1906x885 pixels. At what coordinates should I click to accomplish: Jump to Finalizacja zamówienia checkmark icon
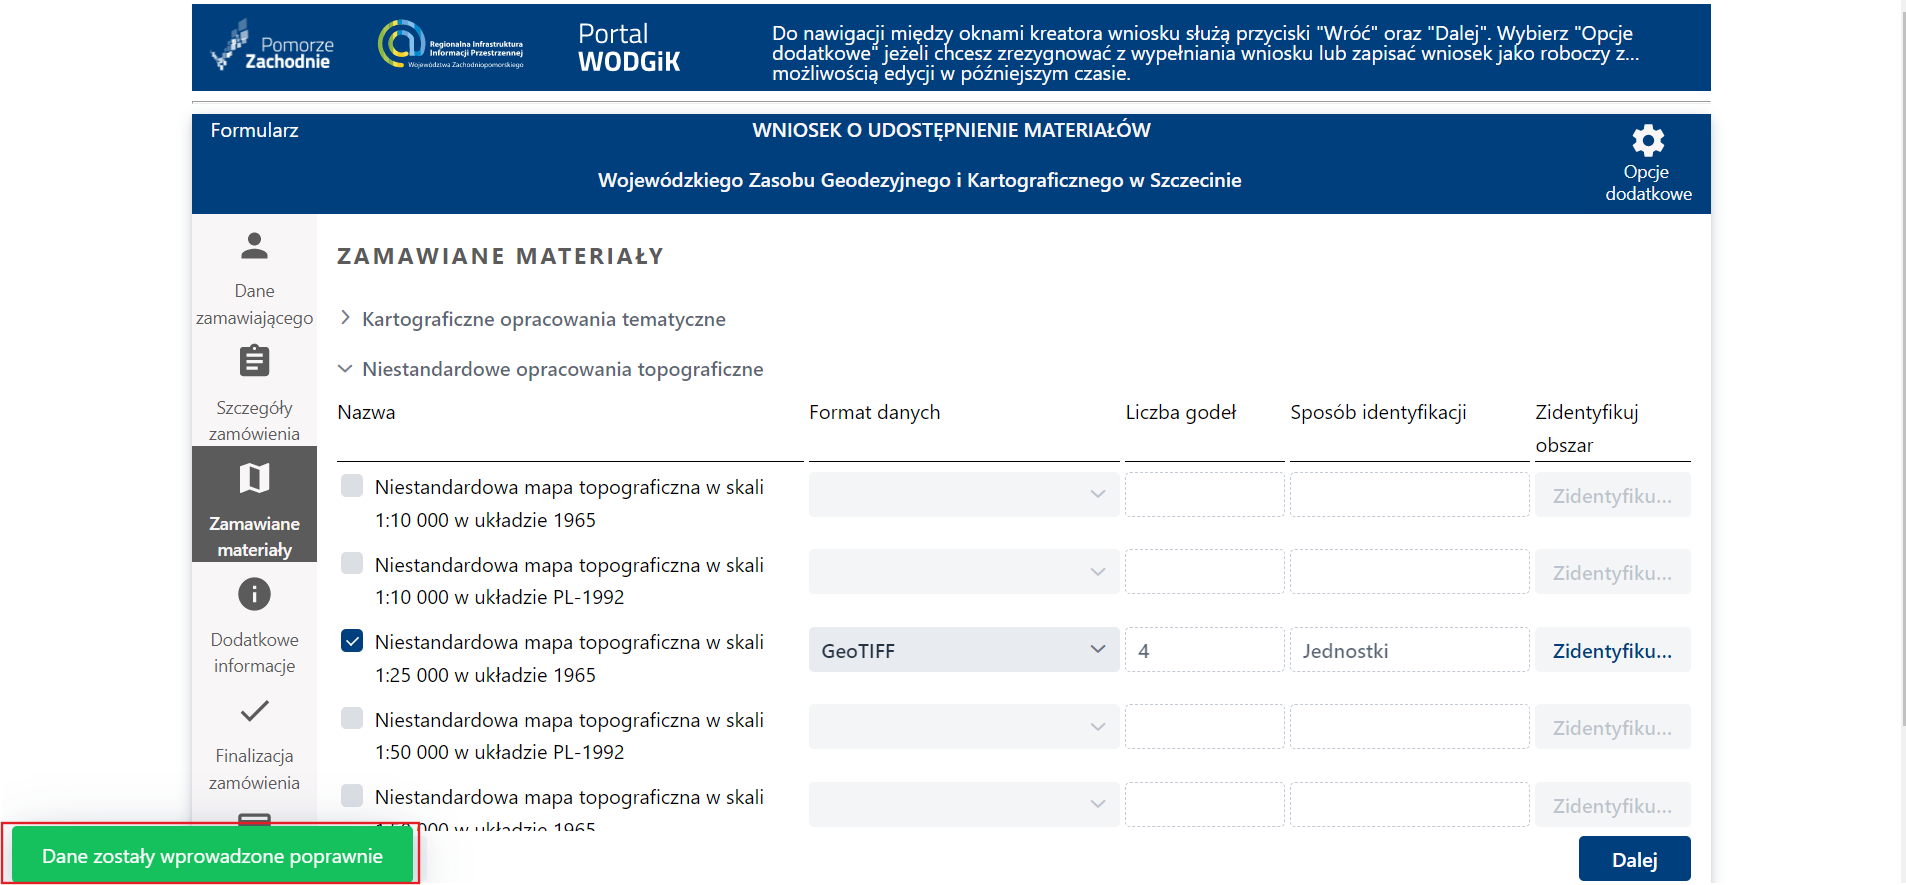click(x=254, y=711)
